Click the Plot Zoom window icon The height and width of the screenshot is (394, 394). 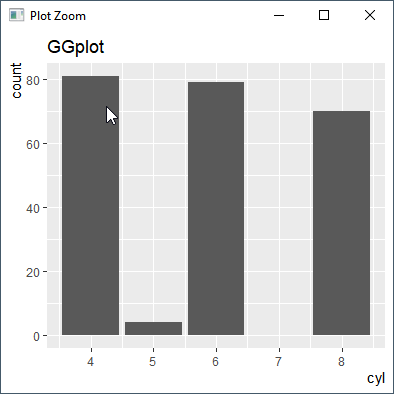[x=16, y=15]
